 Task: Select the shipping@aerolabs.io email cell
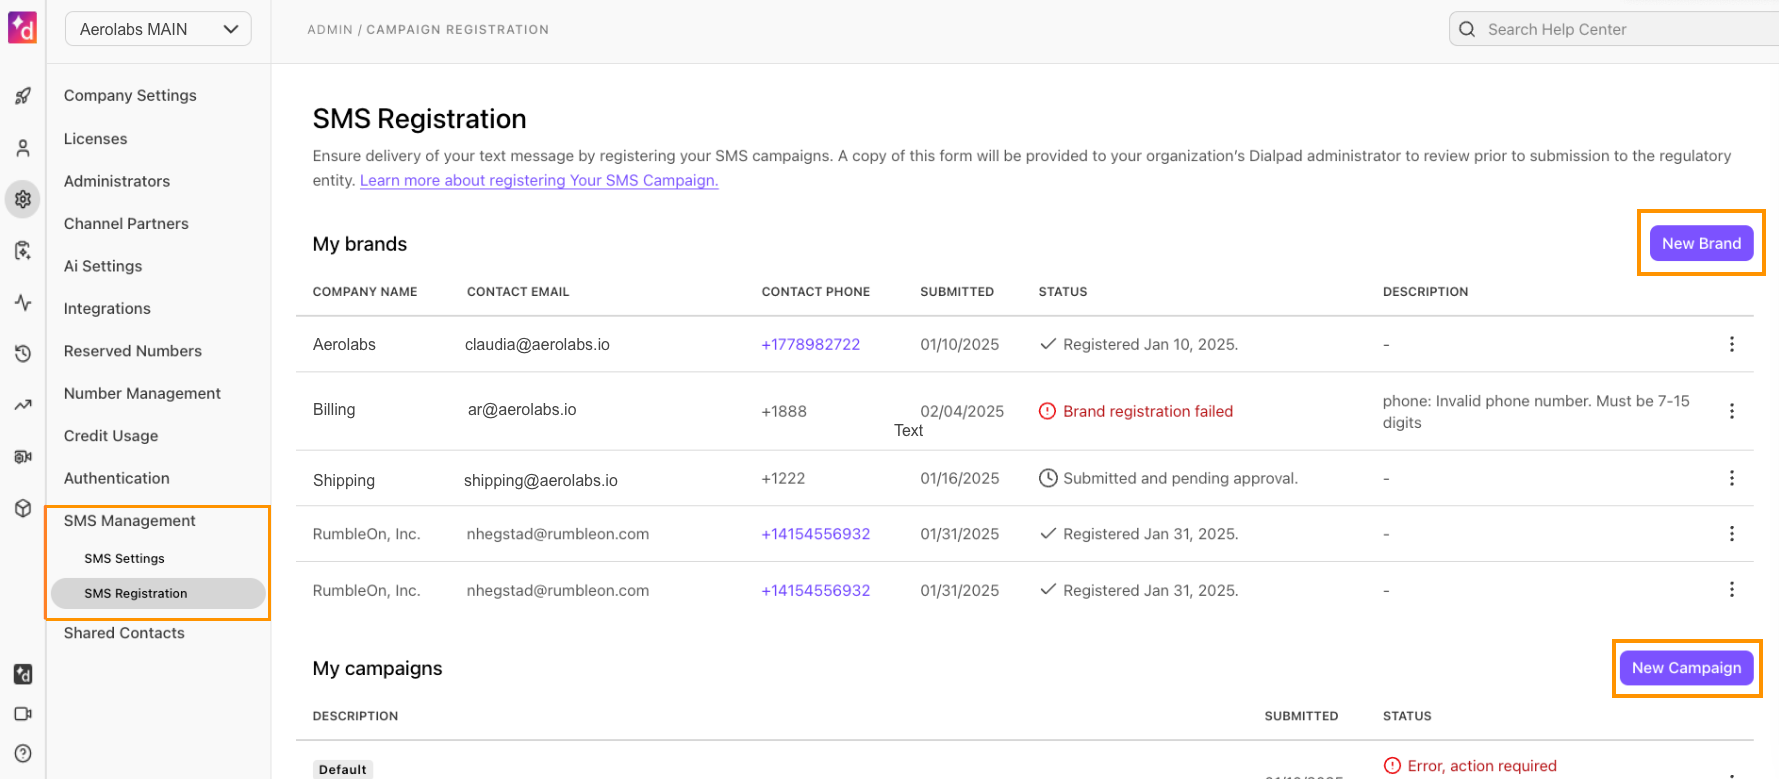click(x=541, y=480)
